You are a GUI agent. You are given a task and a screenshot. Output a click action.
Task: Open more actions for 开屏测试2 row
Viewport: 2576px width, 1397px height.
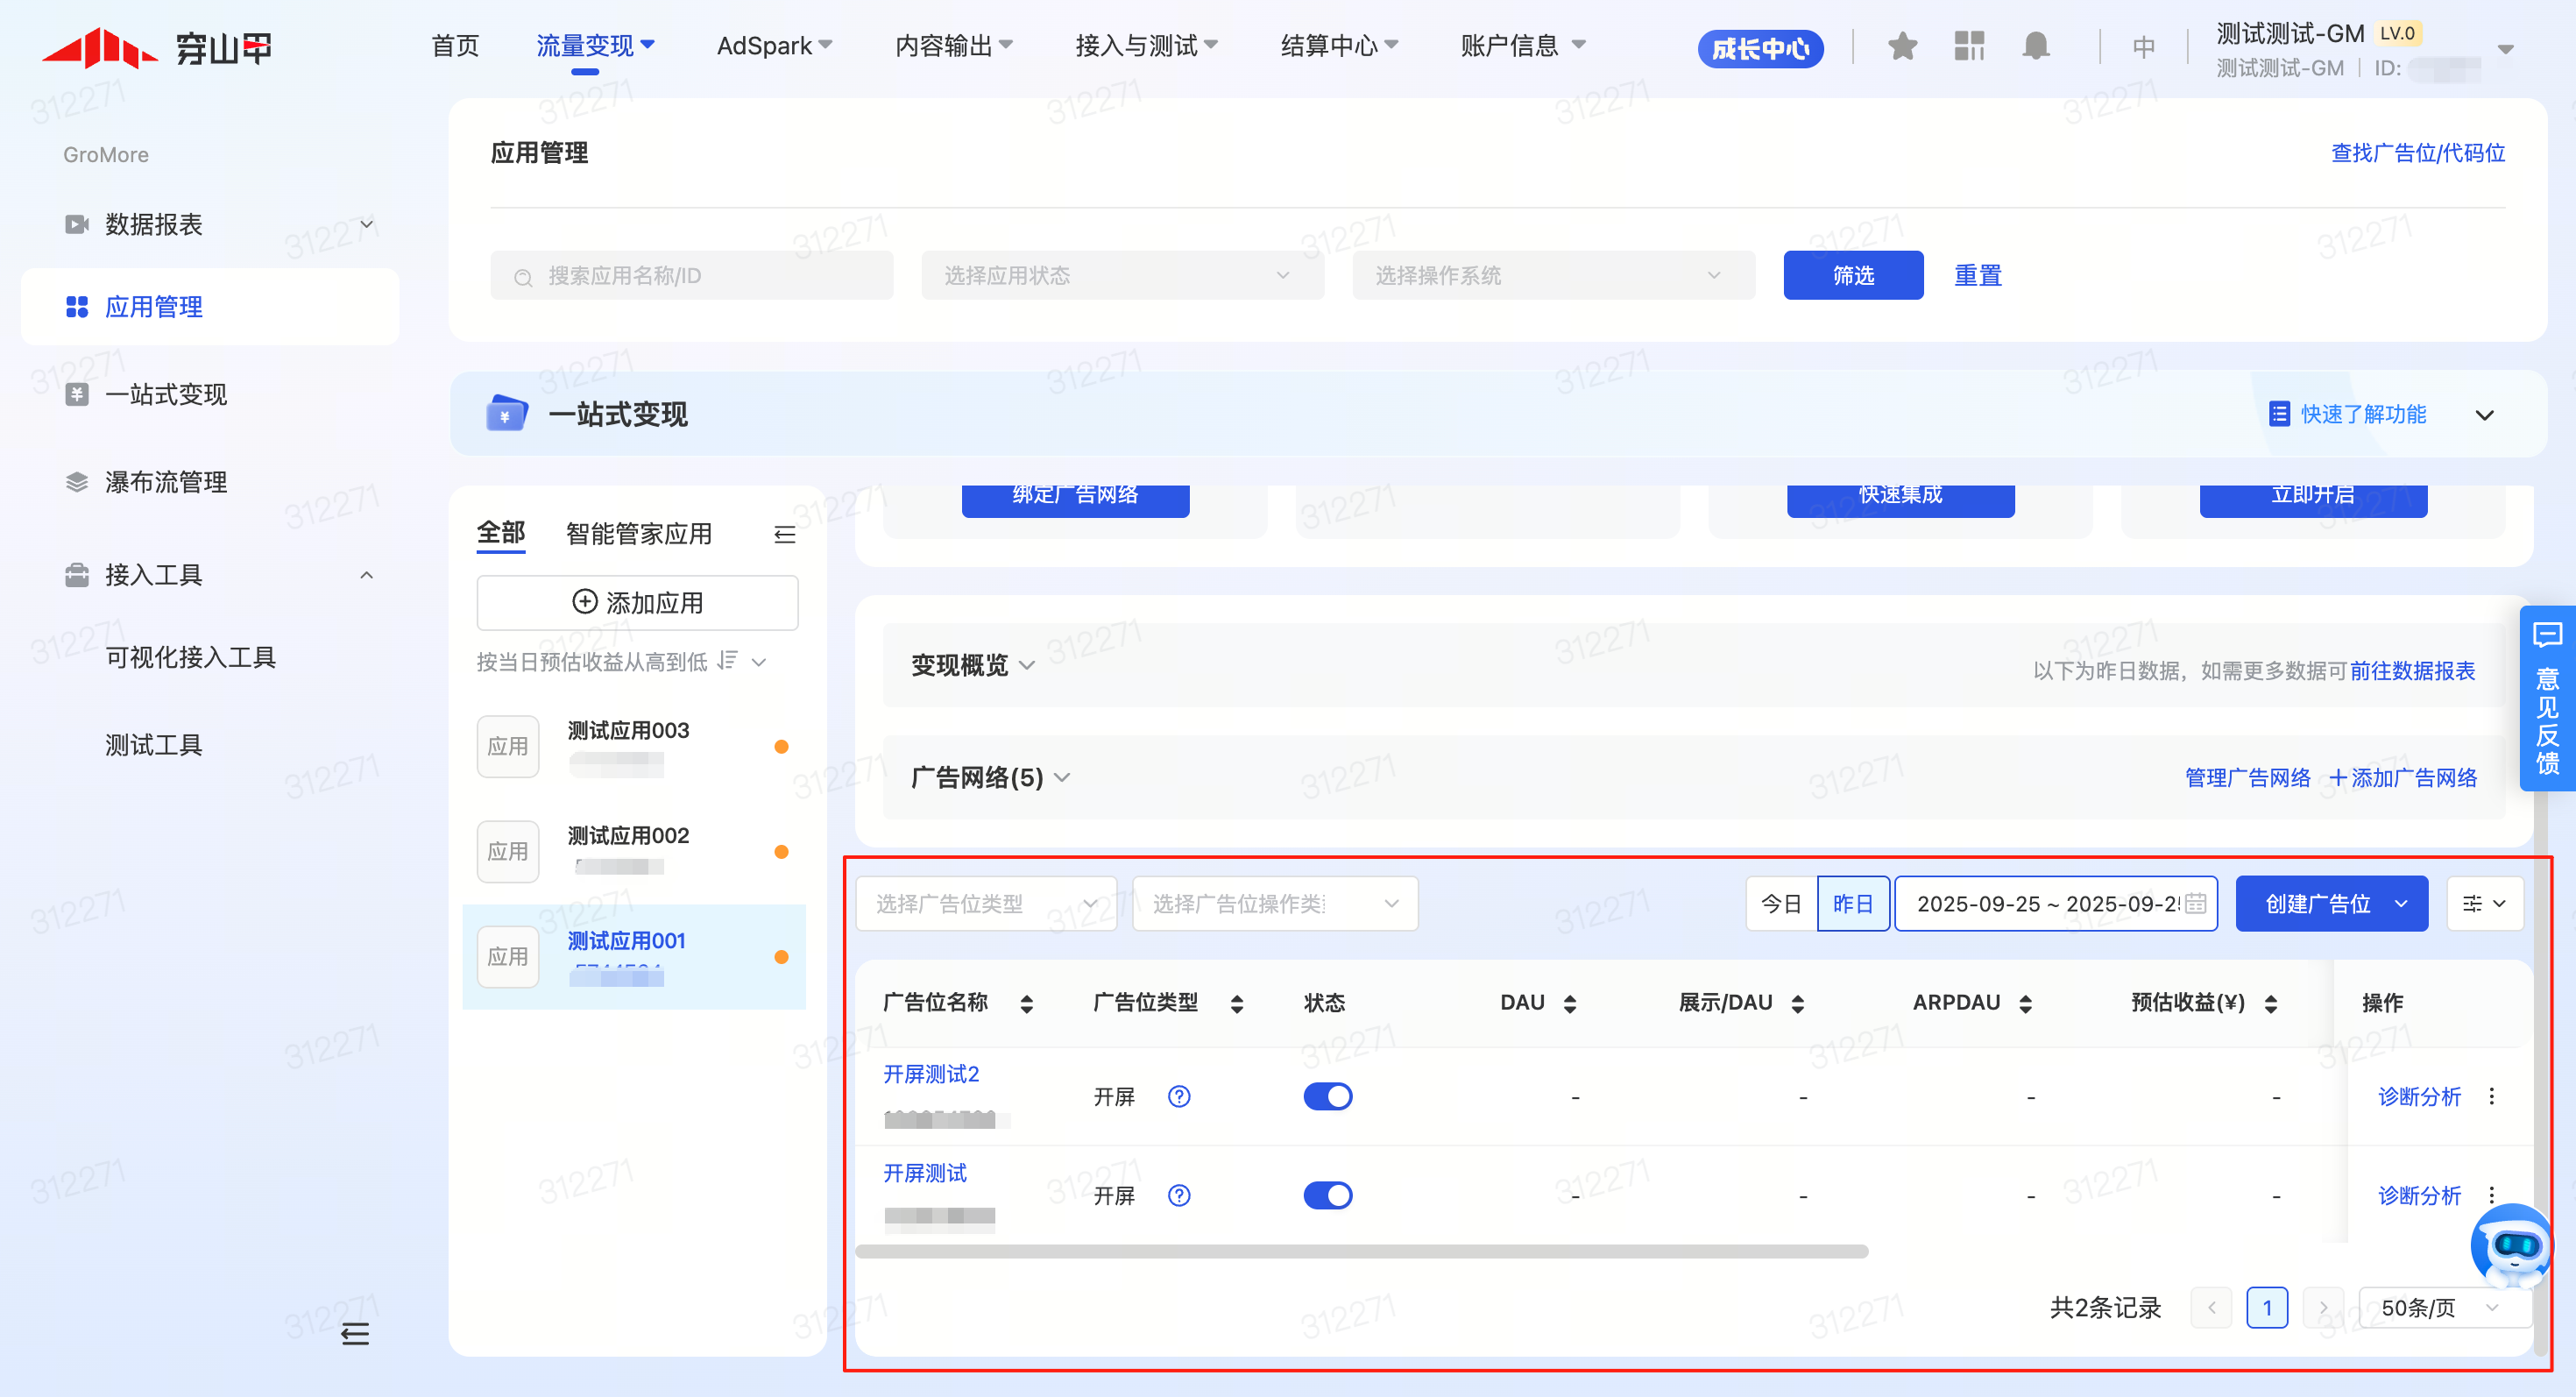pos(2491,1097)
